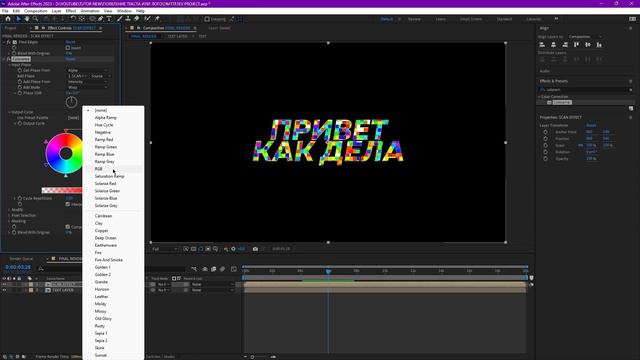The width and height of the screenshot is (640, 360).
Task: Toggle the Composite Over Layer checkbox
Action: click(x=68, y=227)
